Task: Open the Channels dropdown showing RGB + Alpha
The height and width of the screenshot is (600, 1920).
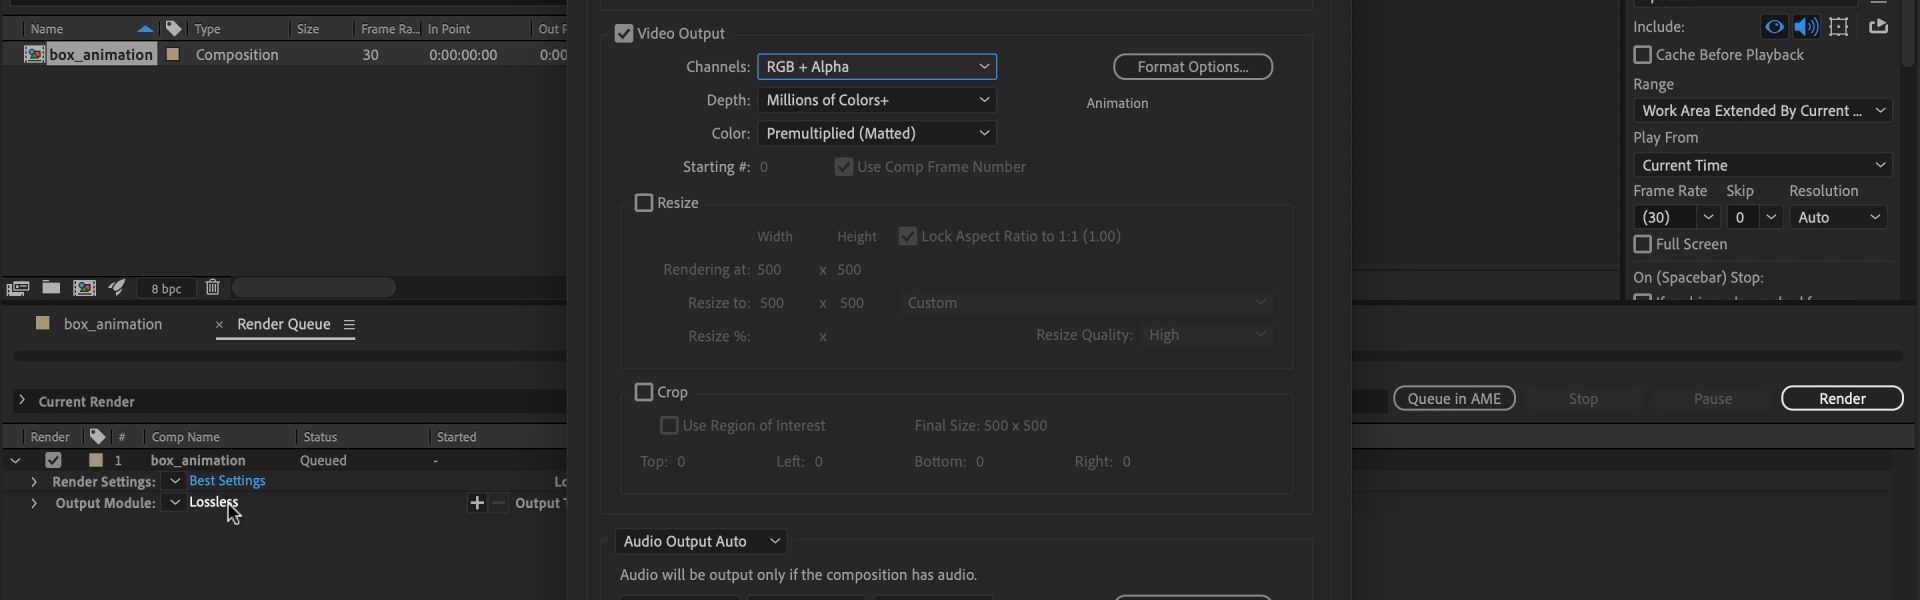Action: tap(876, 67)
